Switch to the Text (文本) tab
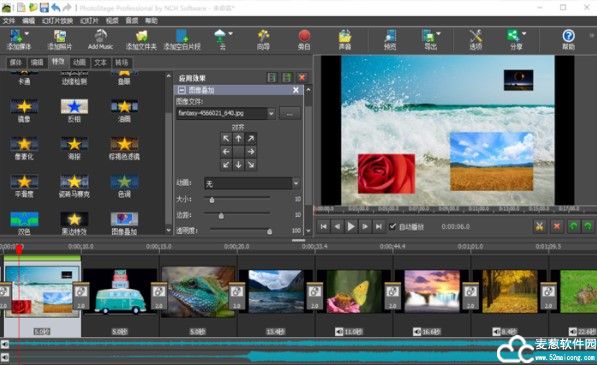The height and width of the screenshot is (365, 597). click(100, 62)
